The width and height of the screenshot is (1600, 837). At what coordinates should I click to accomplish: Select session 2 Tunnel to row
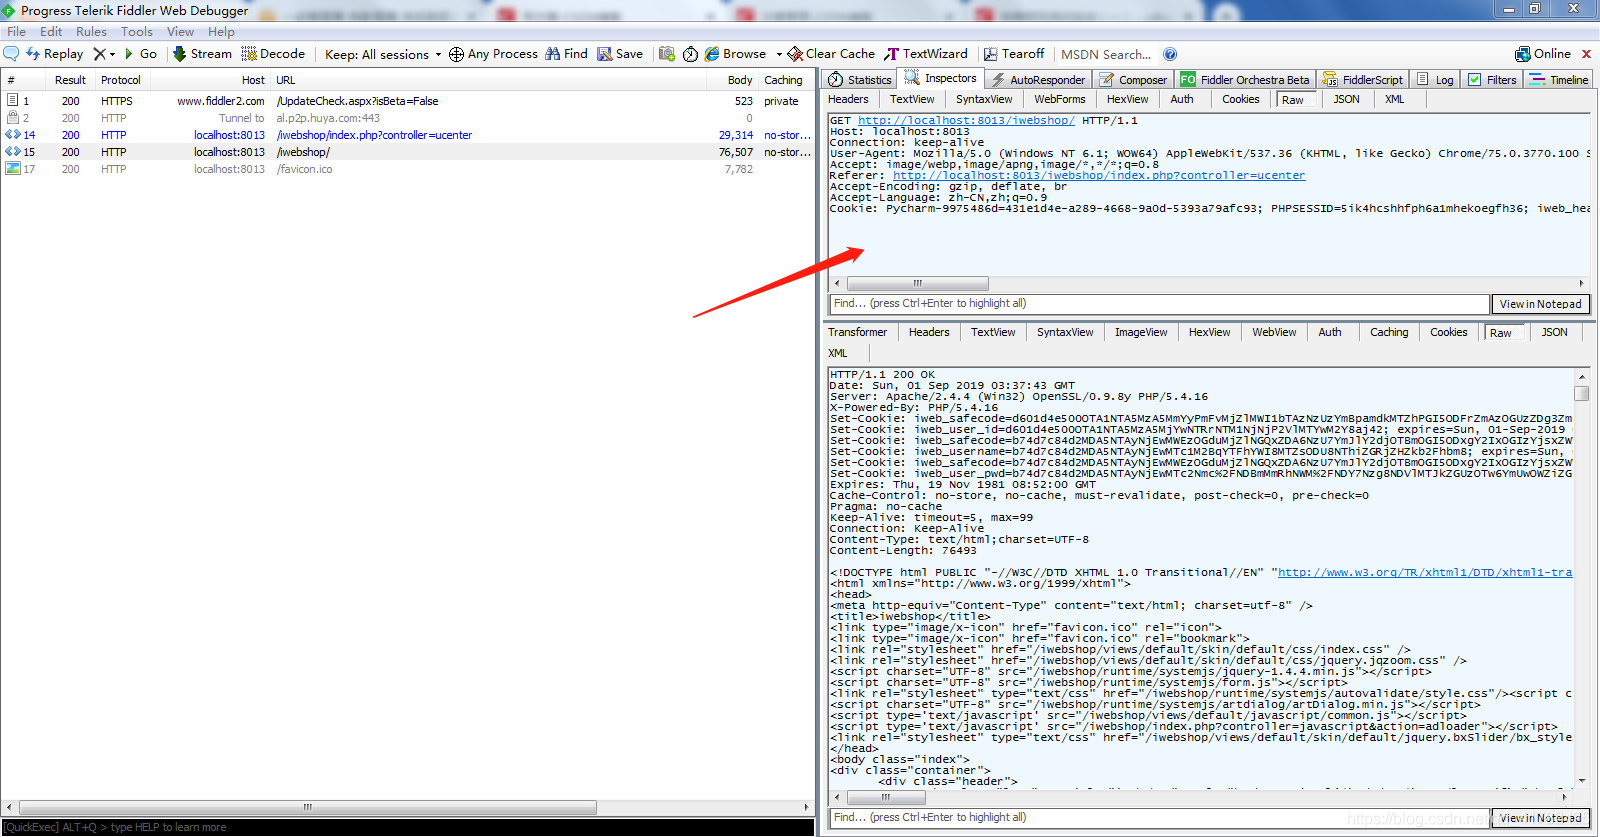pyautogui.click(x=408, y=118)
